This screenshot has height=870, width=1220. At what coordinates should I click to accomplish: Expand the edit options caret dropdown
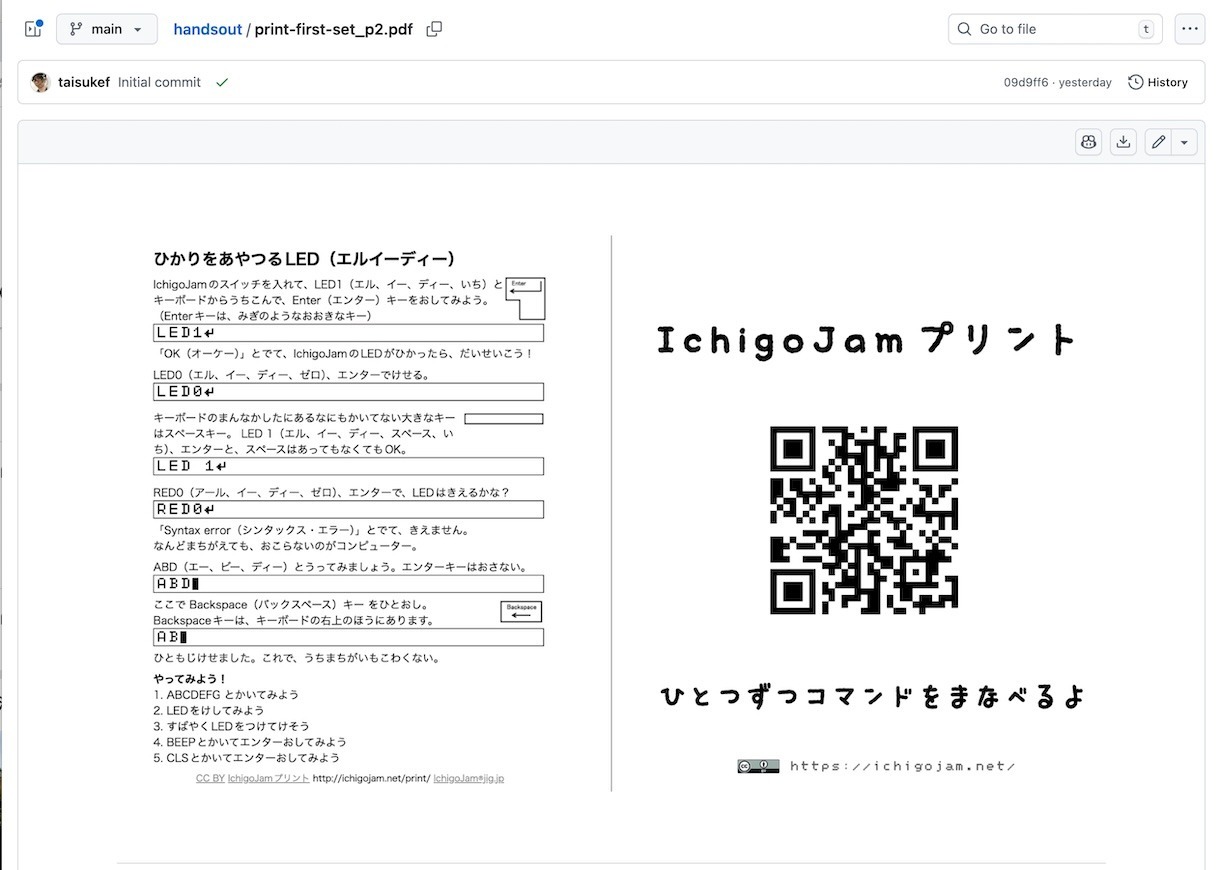(1184, 142)
